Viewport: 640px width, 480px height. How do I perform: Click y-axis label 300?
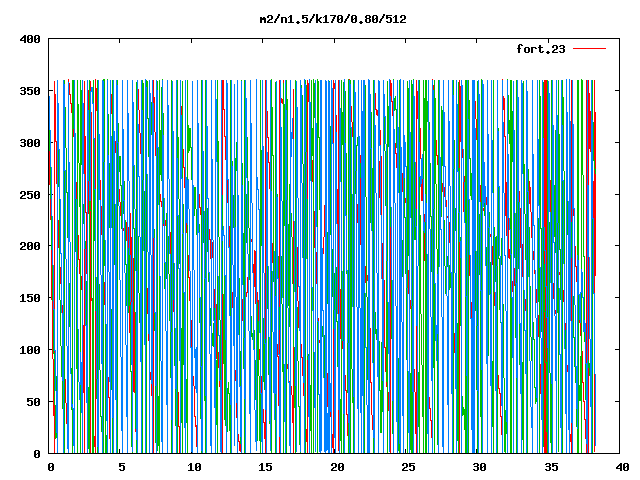(30, 143)
